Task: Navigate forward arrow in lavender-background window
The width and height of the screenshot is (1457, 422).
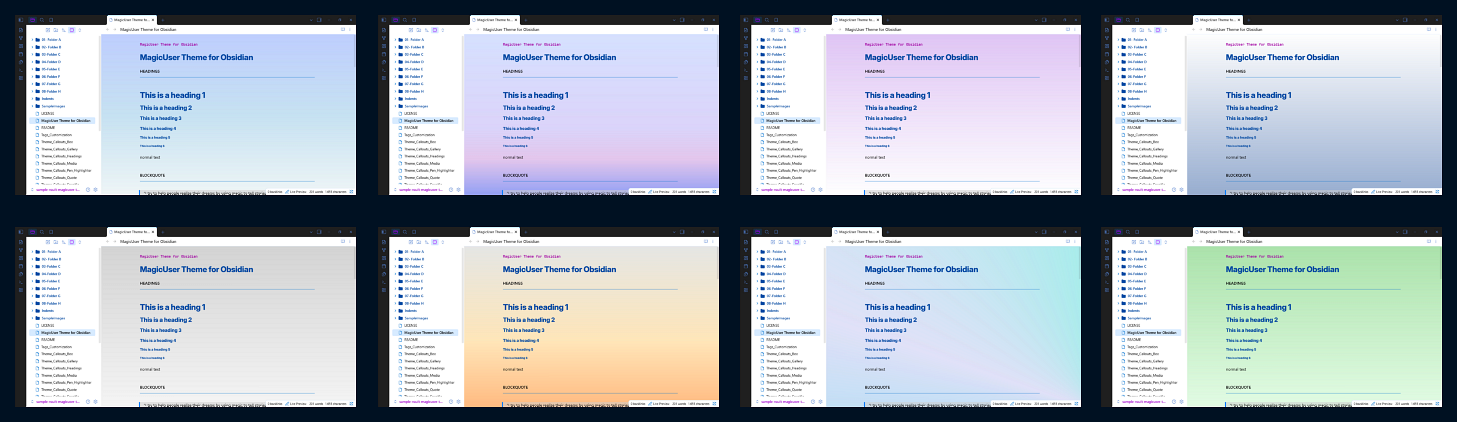Action: [478, 30]
